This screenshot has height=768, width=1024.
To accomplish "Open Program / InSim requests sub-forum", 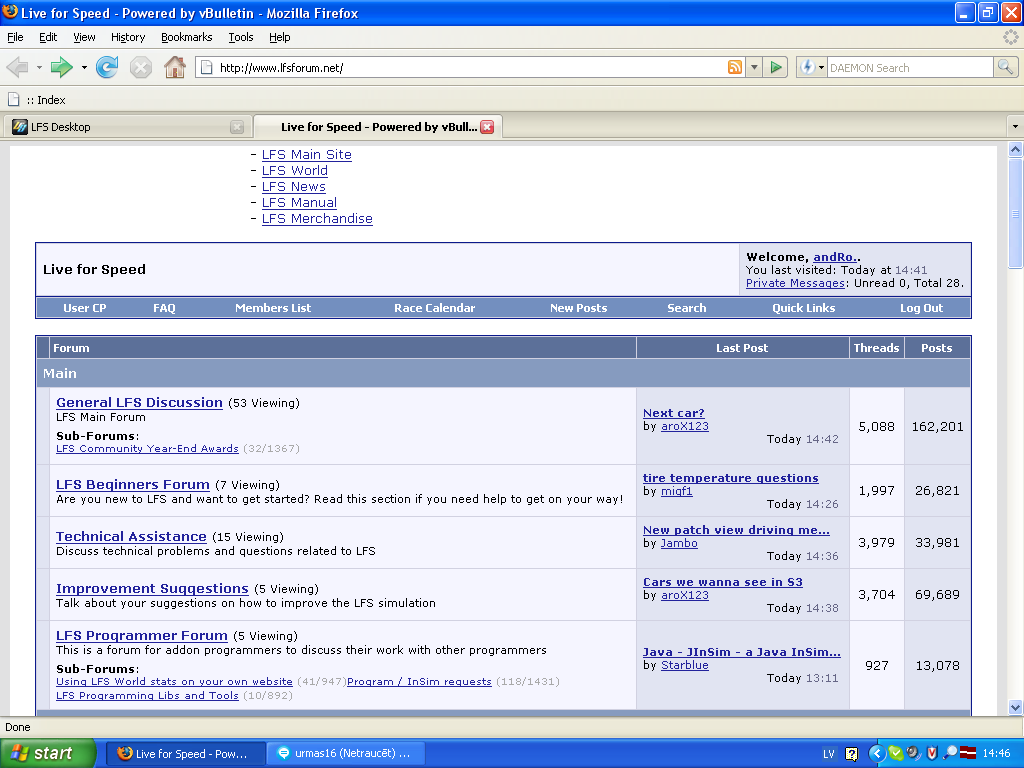I will pos(419,682).
